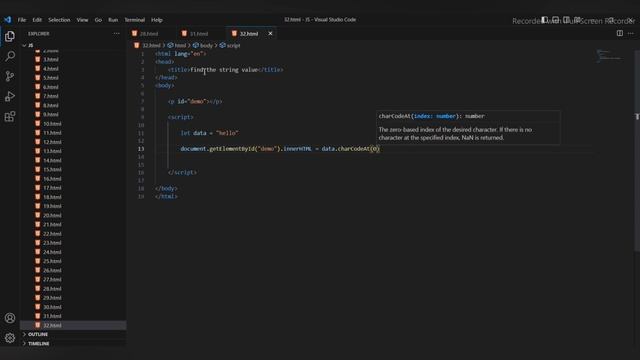Open the File menu
Viewport: 640px width, 360px height.
22,20
